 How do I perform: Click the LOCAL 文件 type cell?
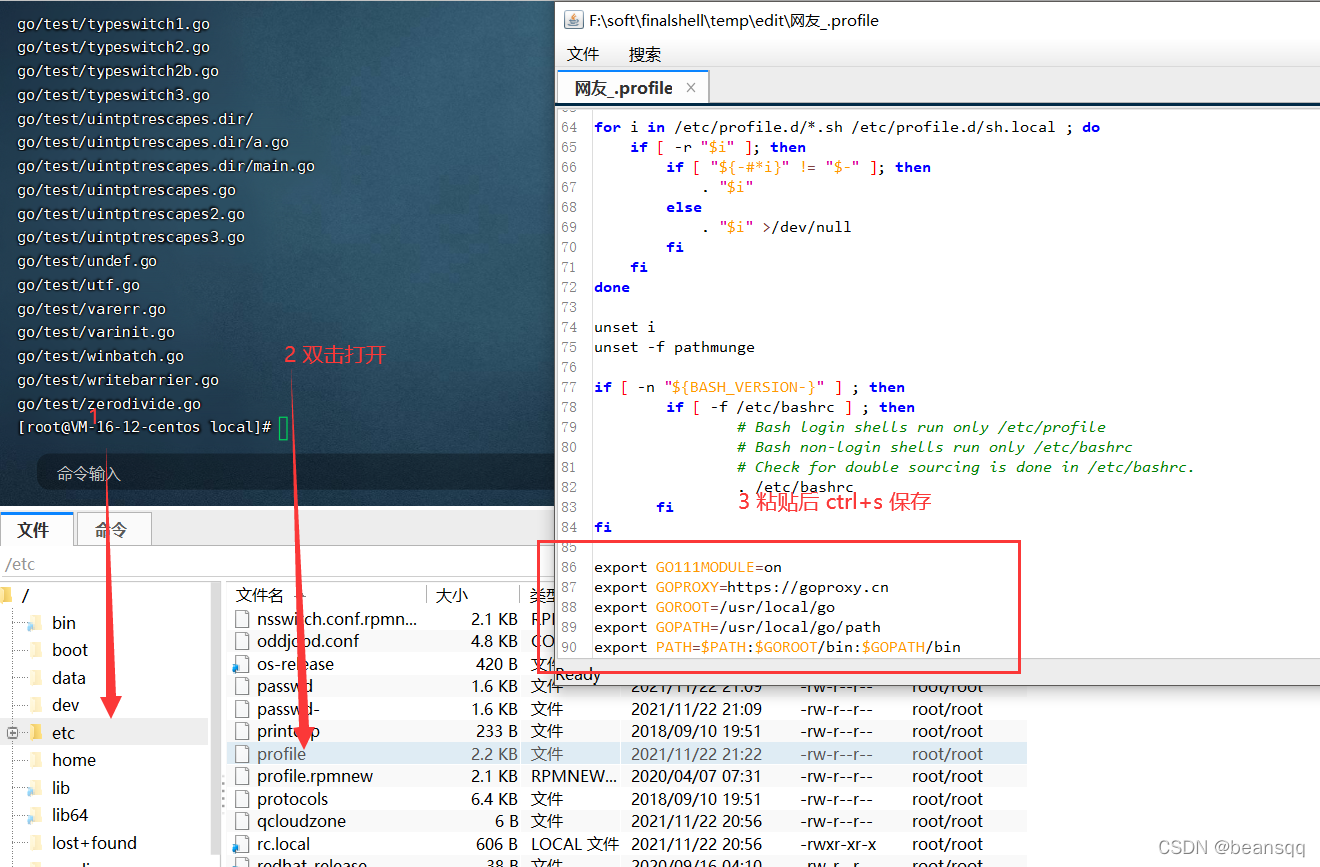point(575,844)
